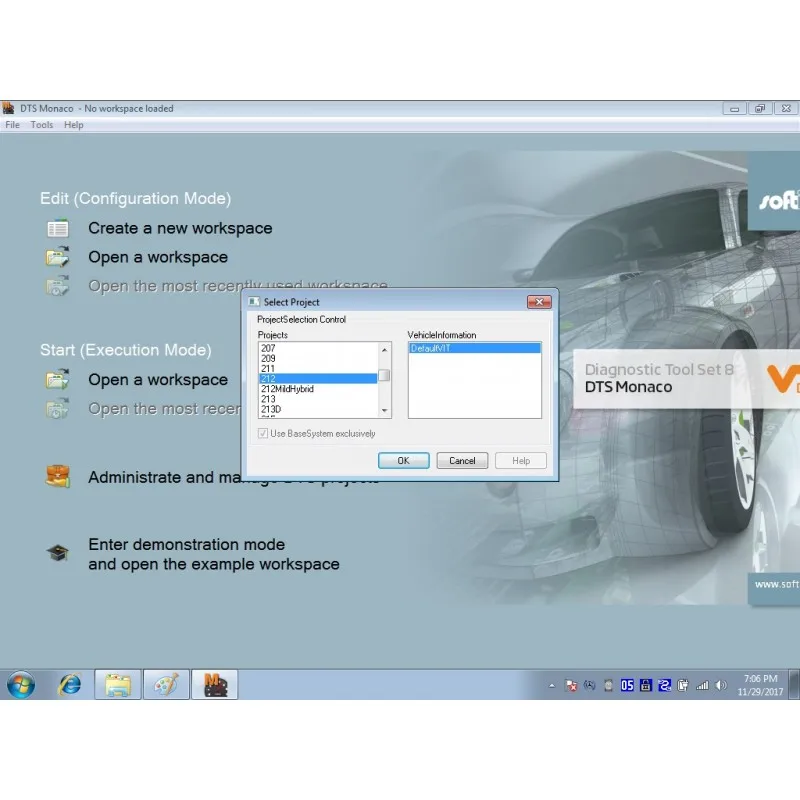Launch Internet Explorer from the taskbar
The width and height of the screenshot is (800, 800).
click(x=69, y=685)
